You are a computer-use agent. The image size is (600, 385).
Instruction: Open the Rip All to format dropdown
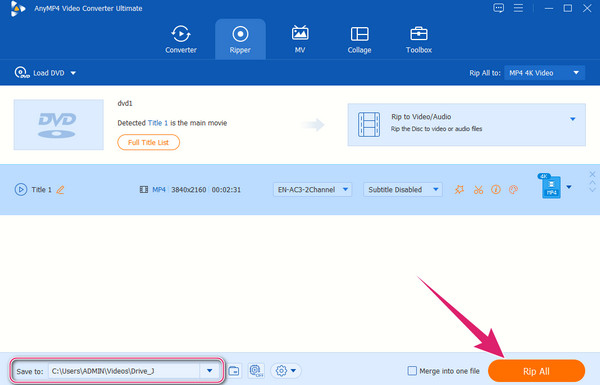544,73
